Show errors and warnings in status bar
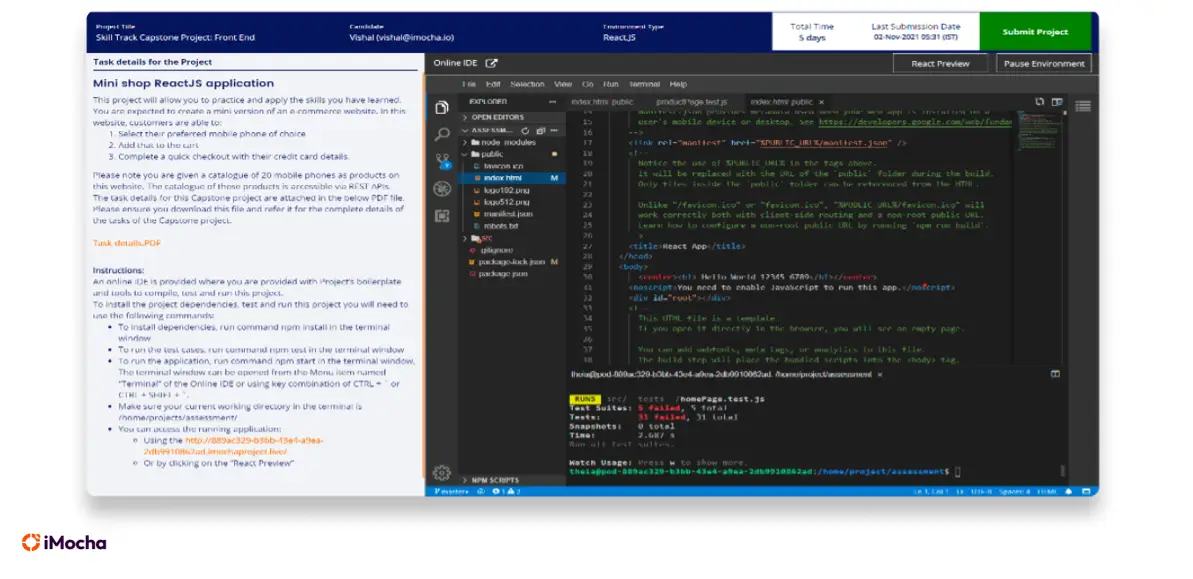Screen dimensions: 1193x579 [506, 492]
